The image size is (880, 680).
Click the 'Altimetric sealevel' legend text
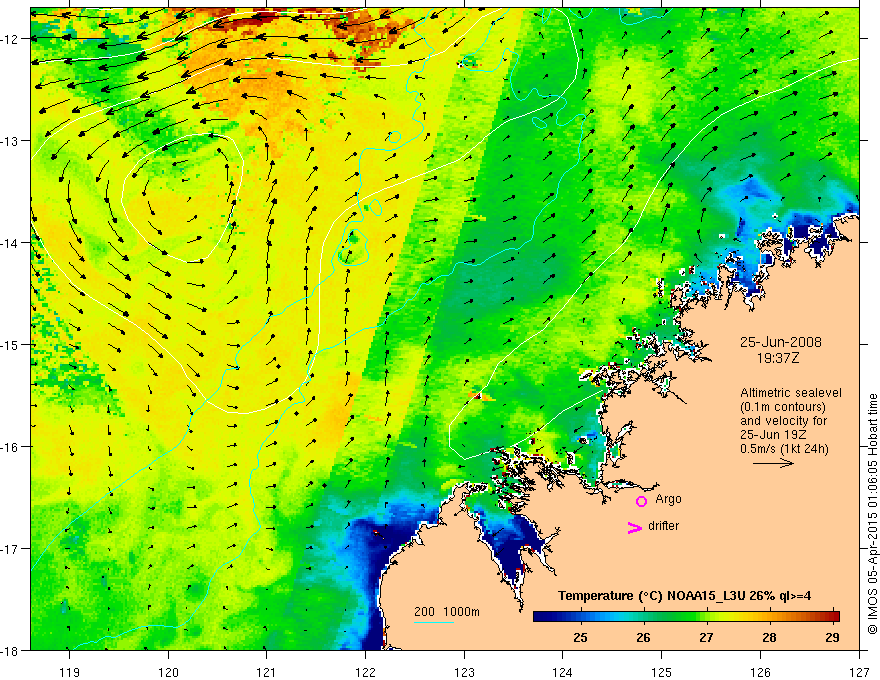pos(791,393)
